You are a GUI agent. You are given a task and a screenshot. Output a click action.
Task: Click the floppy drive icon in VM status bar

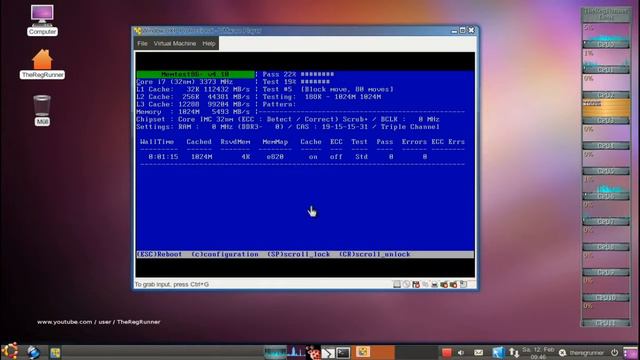[416, 284]
